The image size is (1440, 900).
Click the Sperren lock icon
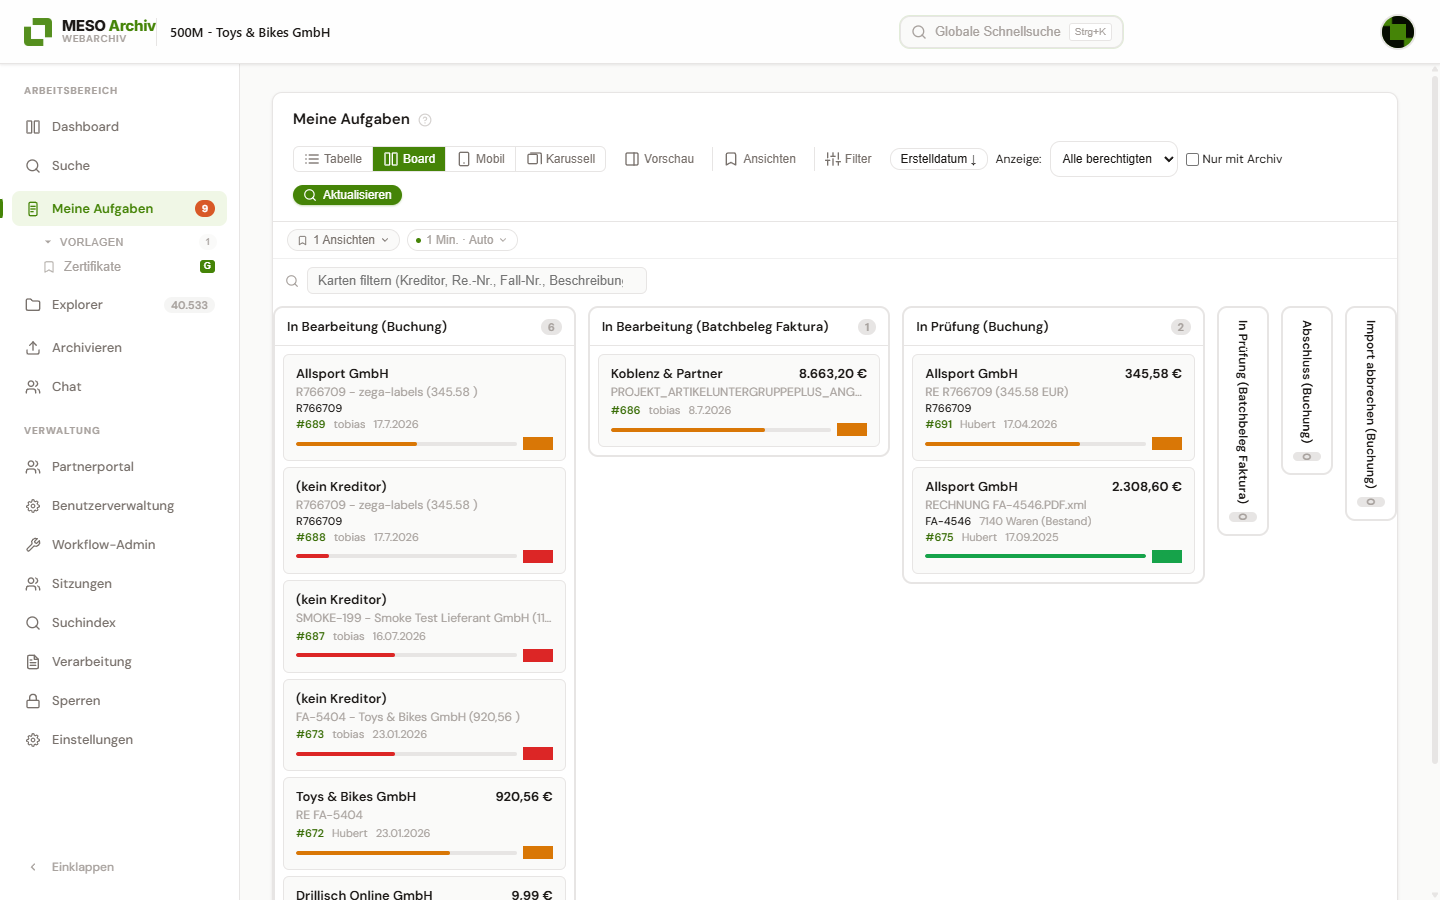pyautogui.click(x=33, y=701)
